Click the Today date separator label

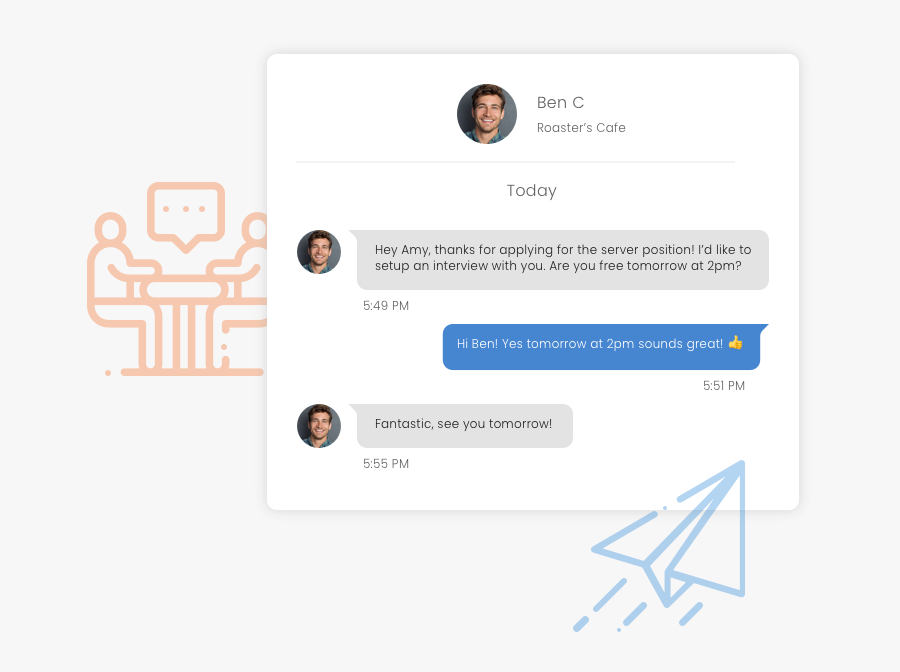click(532, 191)
